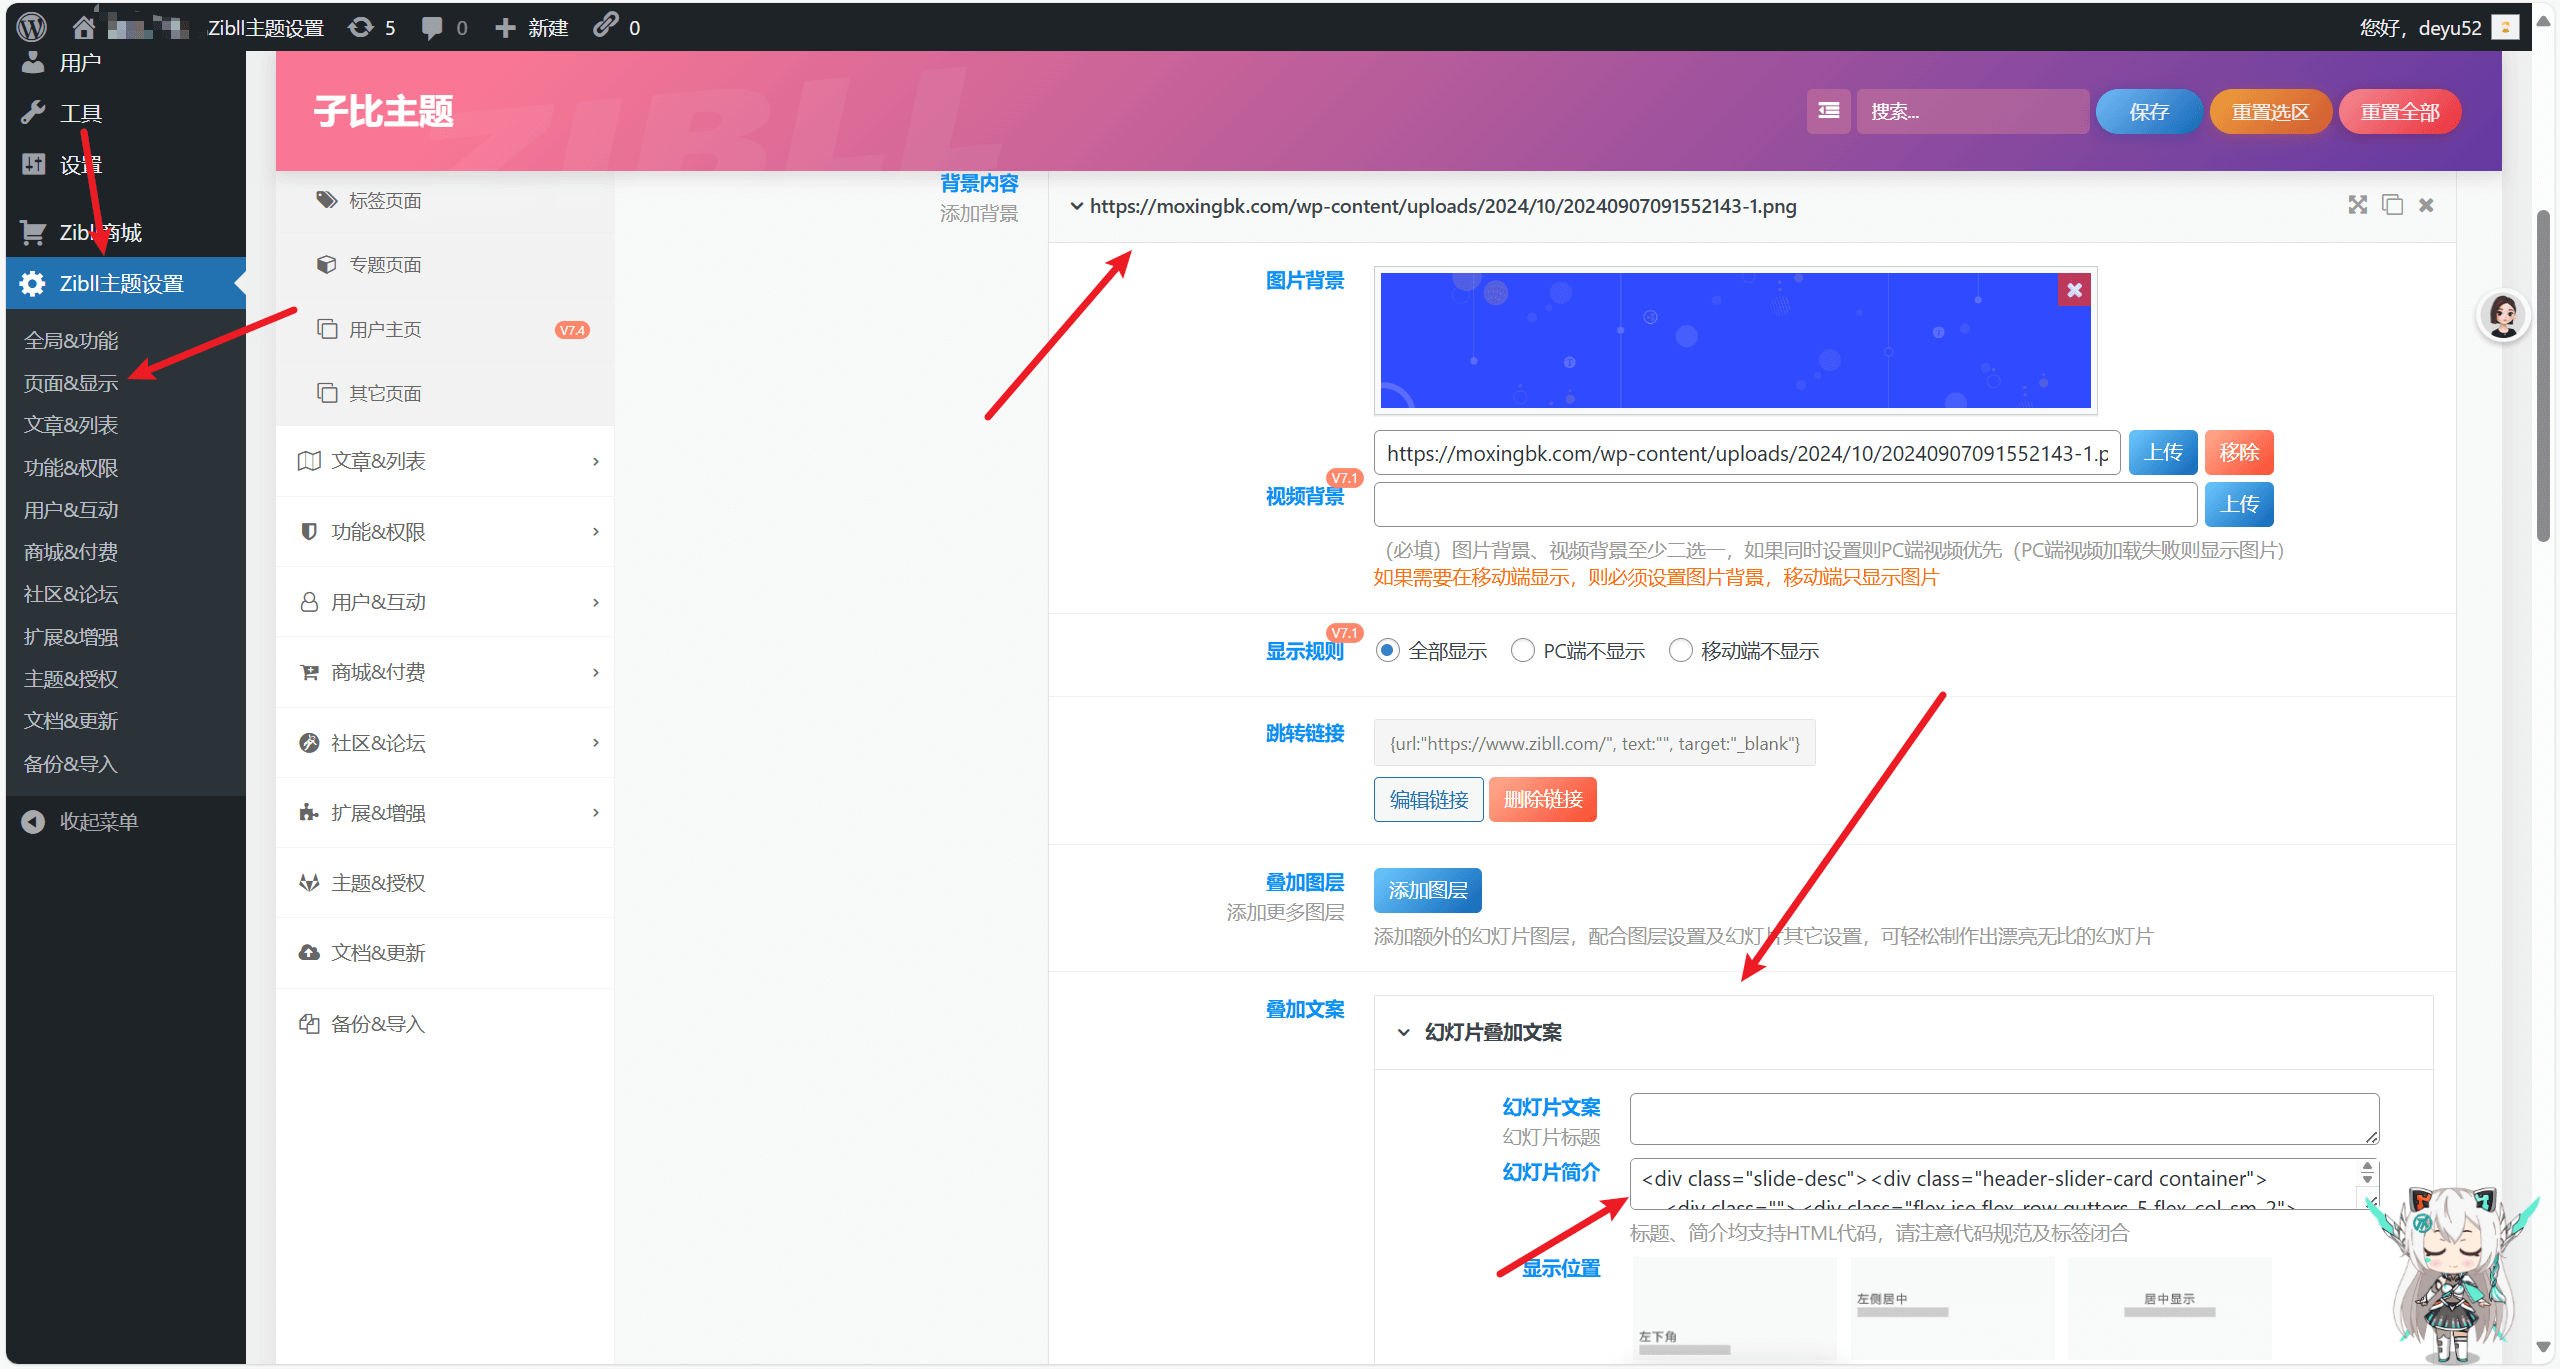Open 专题页面 sub-tab
Viewport: 2560px width, 1369px height.
click(x=445, y=265)
